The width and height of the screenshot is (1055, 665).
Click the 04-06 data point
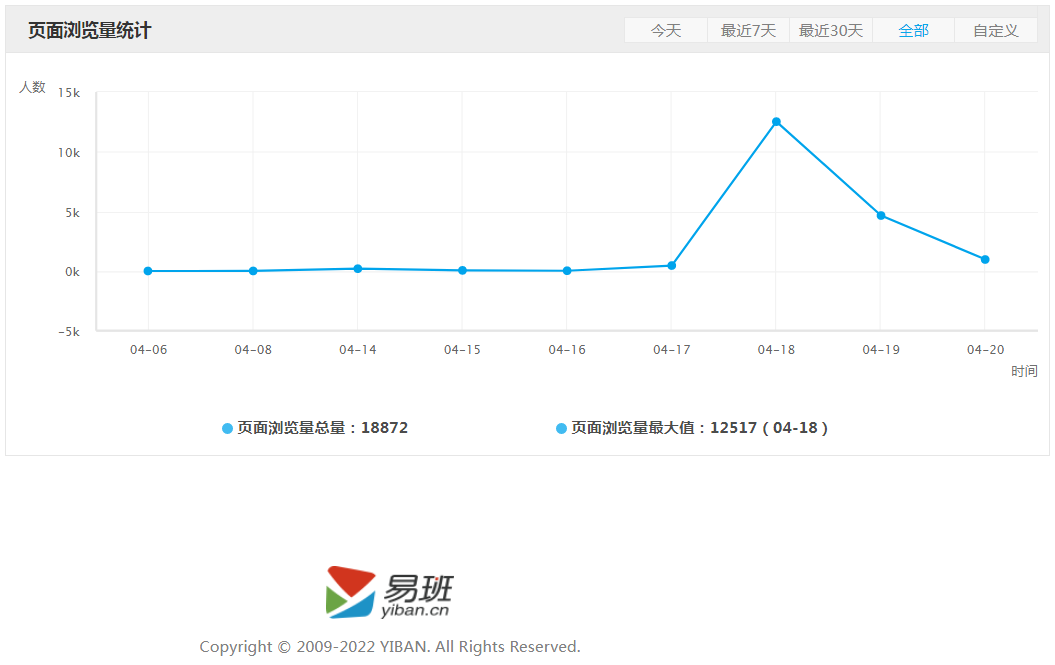coord(148,271)
